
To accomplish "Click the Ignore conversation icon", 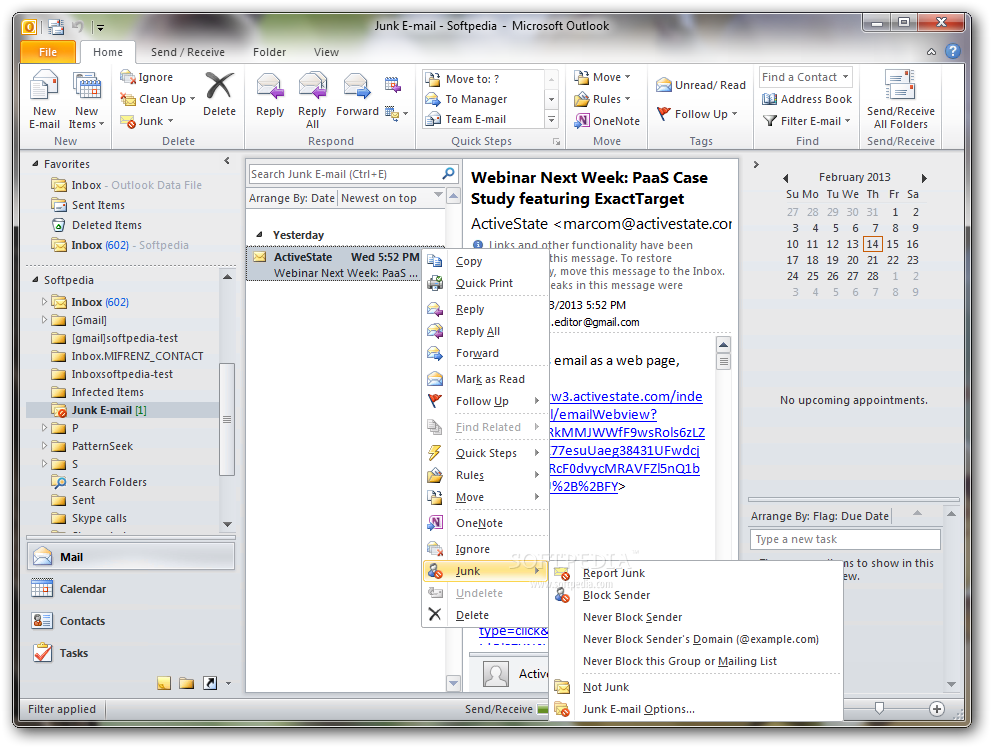I will click(x=128, y=77).
